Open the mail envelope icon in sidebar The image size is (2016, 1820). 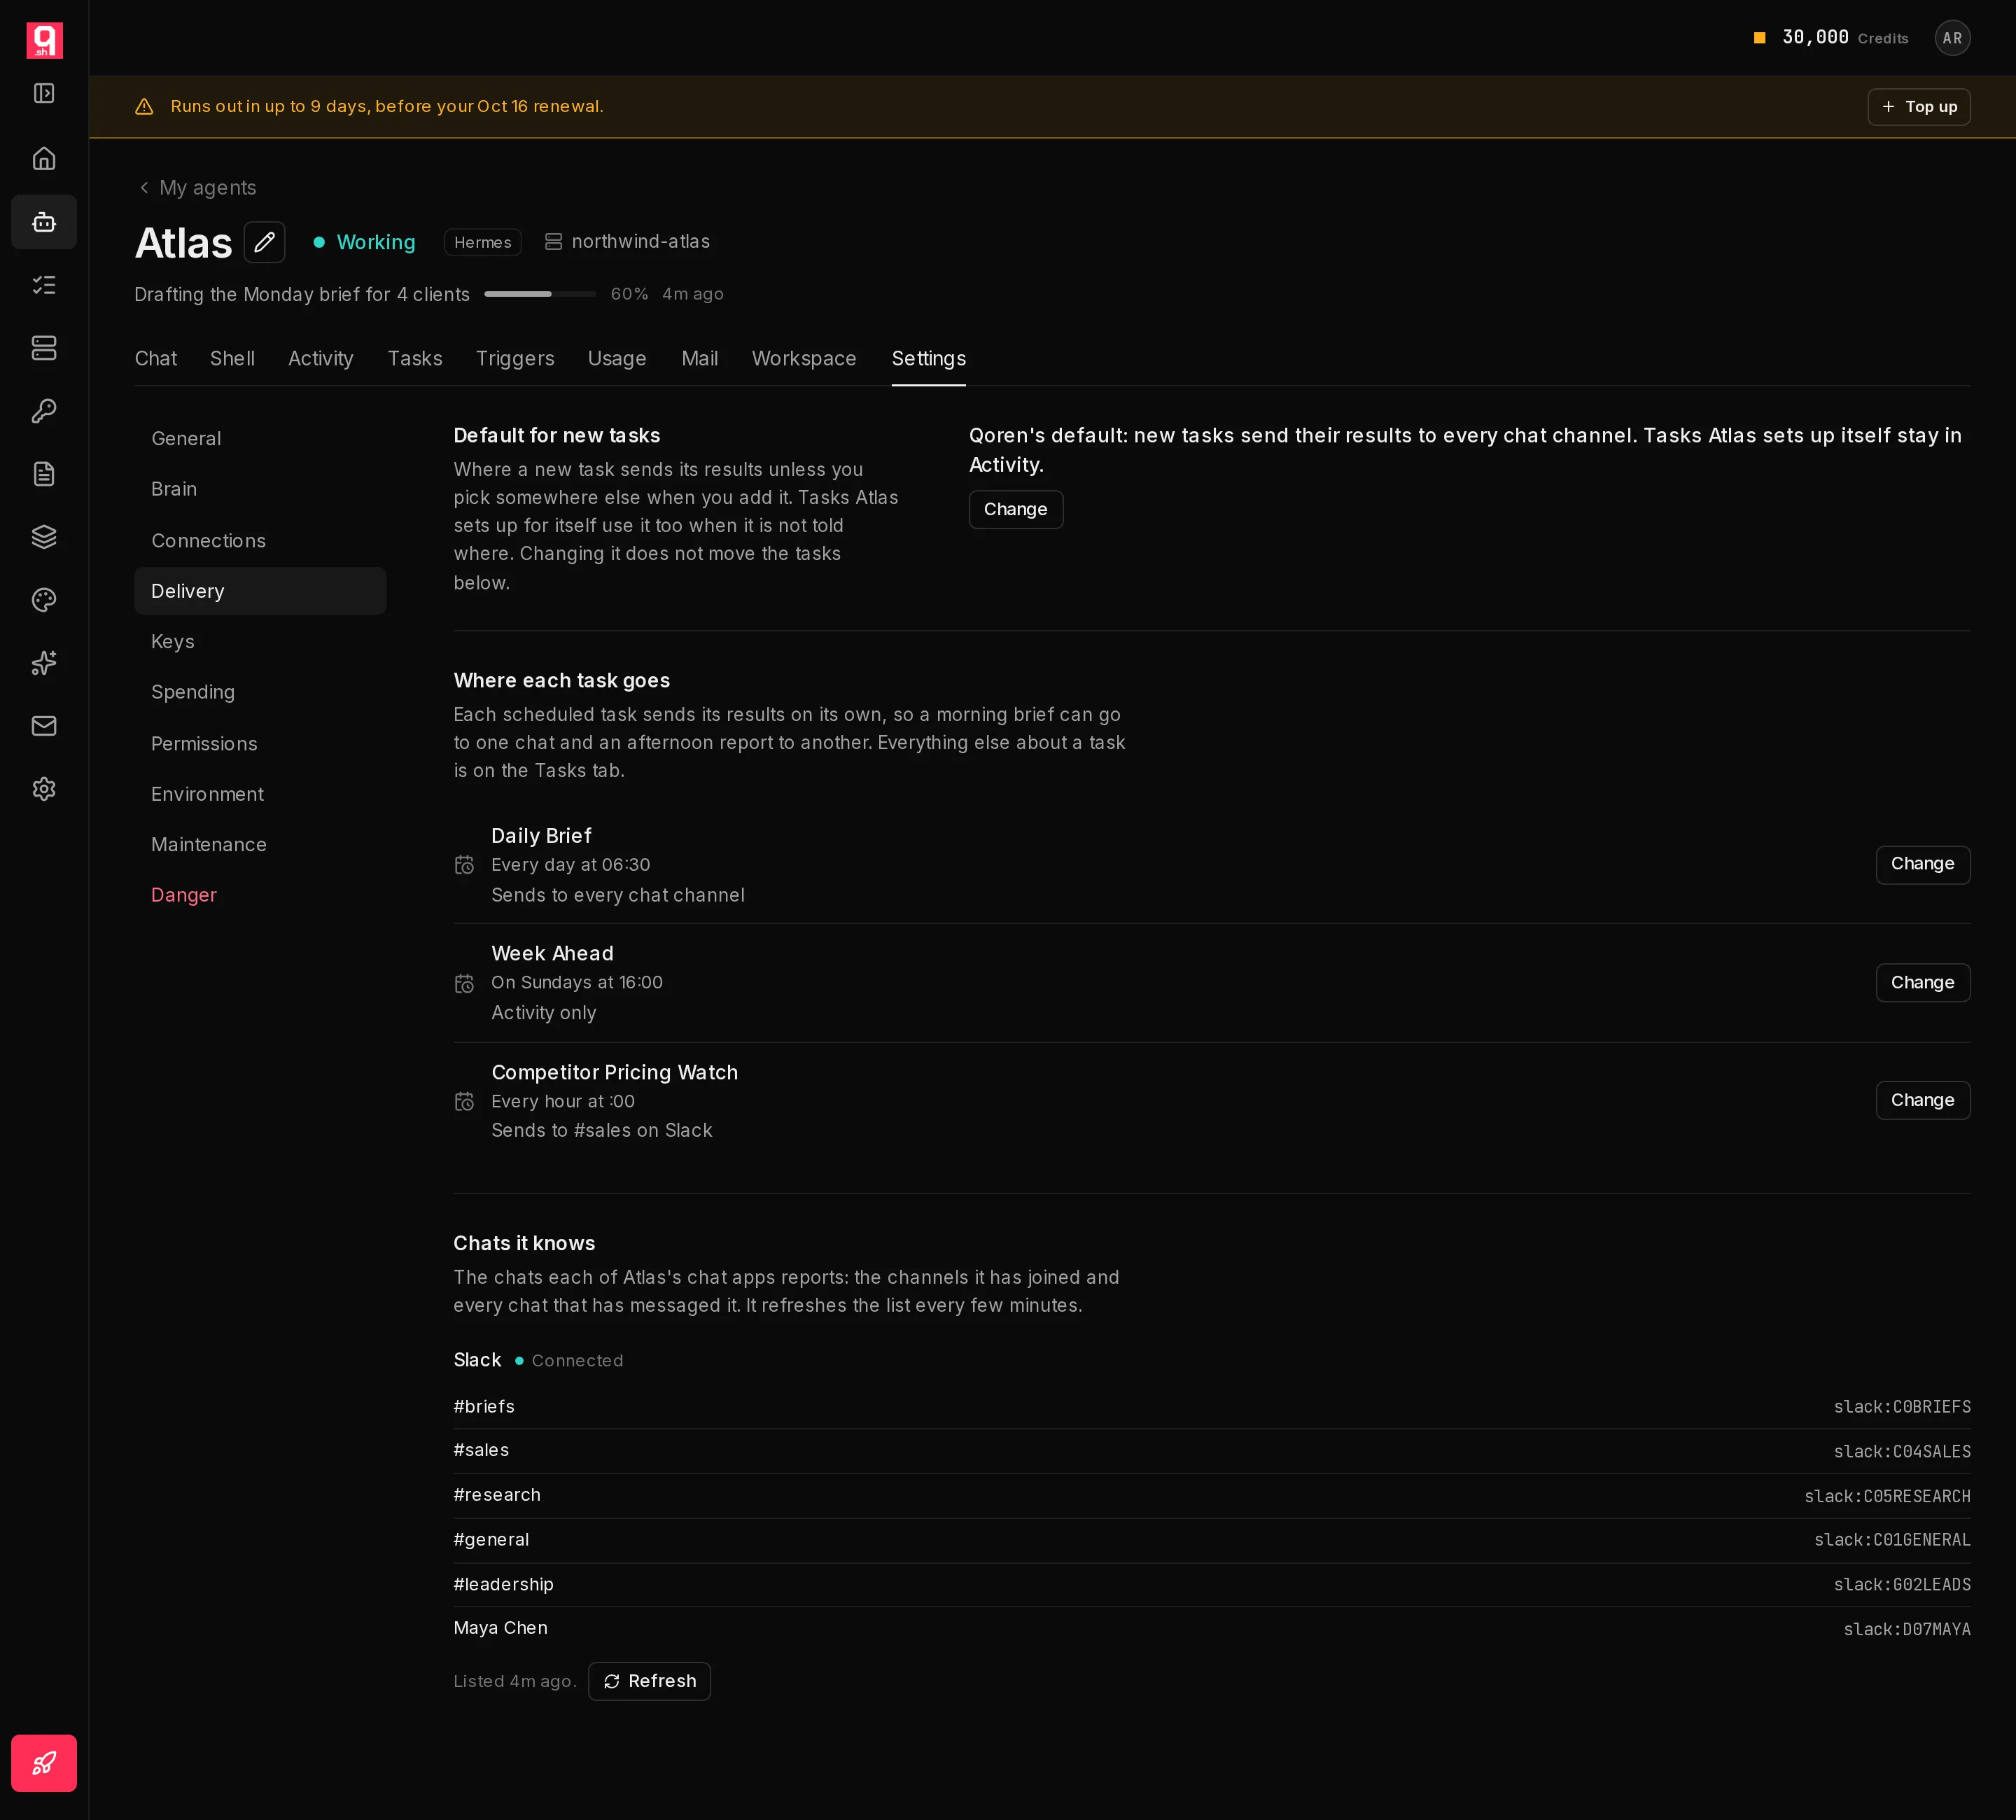click(x=44, y=726)
